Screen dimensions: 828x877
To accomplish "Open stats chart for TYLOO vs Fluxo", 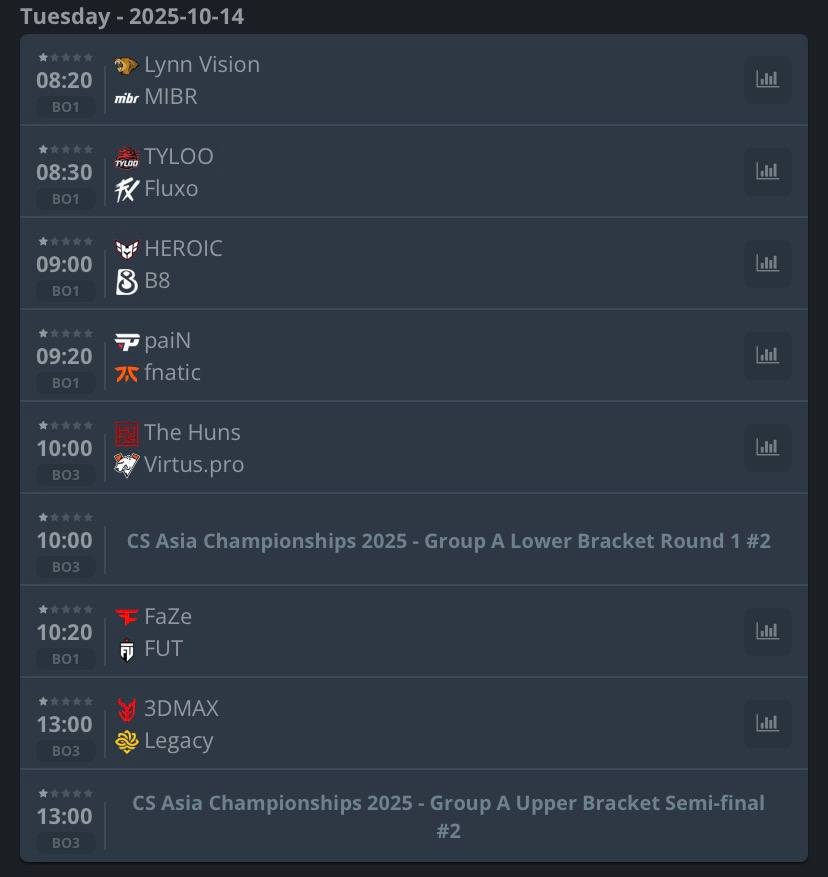I will click(x=767, y=172).
